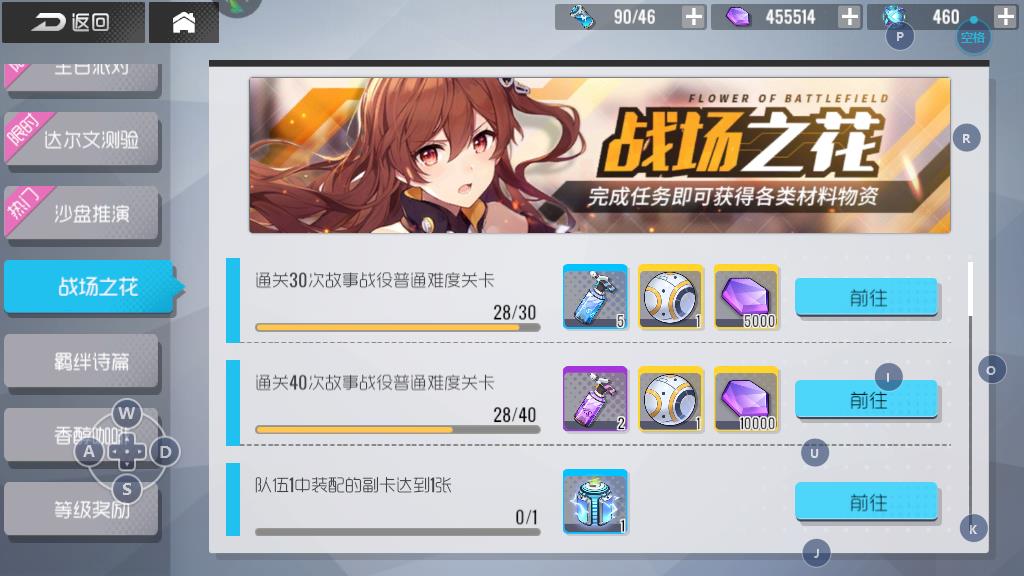
Task: Click 前往 for the 30次 mission
Action: (x=866, y=298)
